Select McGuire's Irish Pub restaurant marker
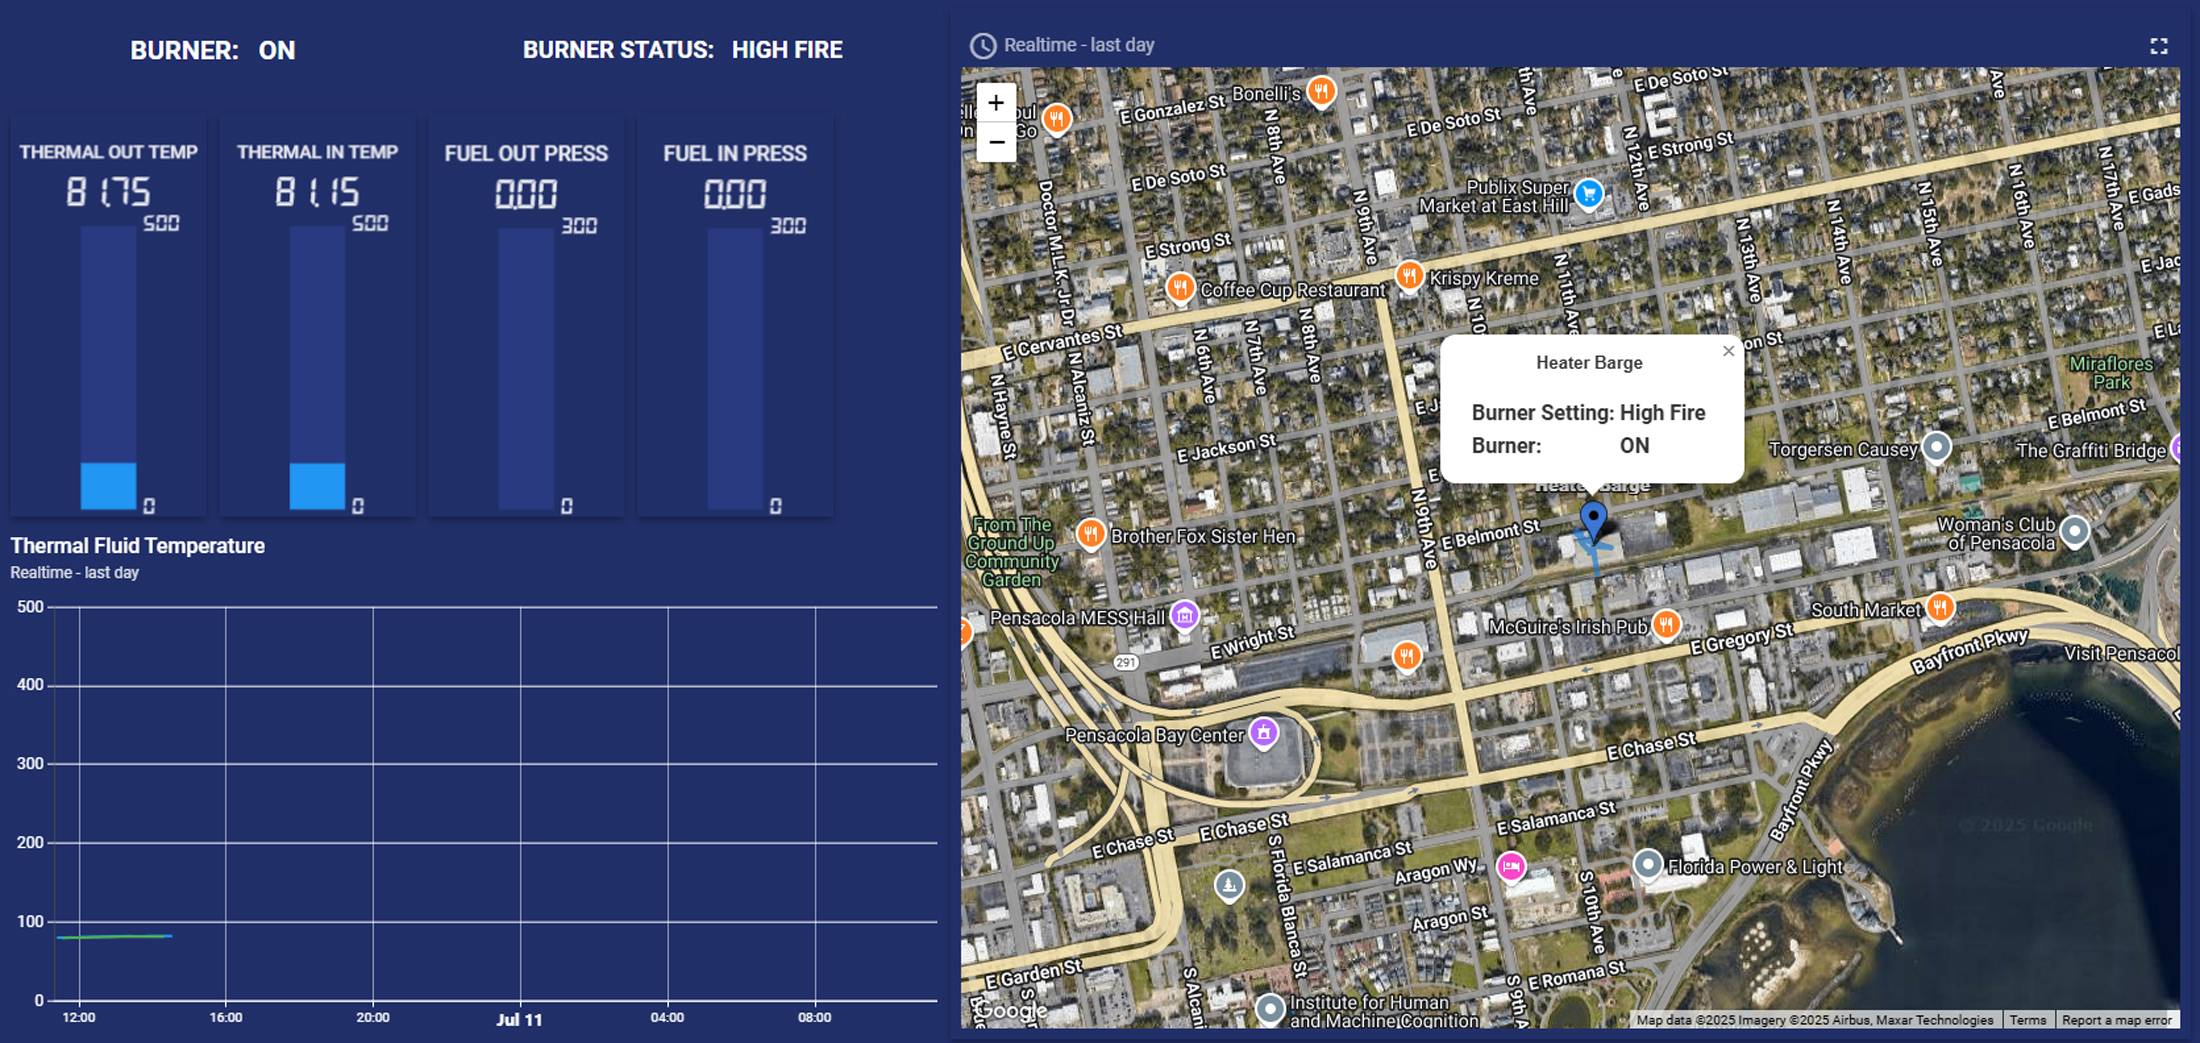 tap(1665, 624)
